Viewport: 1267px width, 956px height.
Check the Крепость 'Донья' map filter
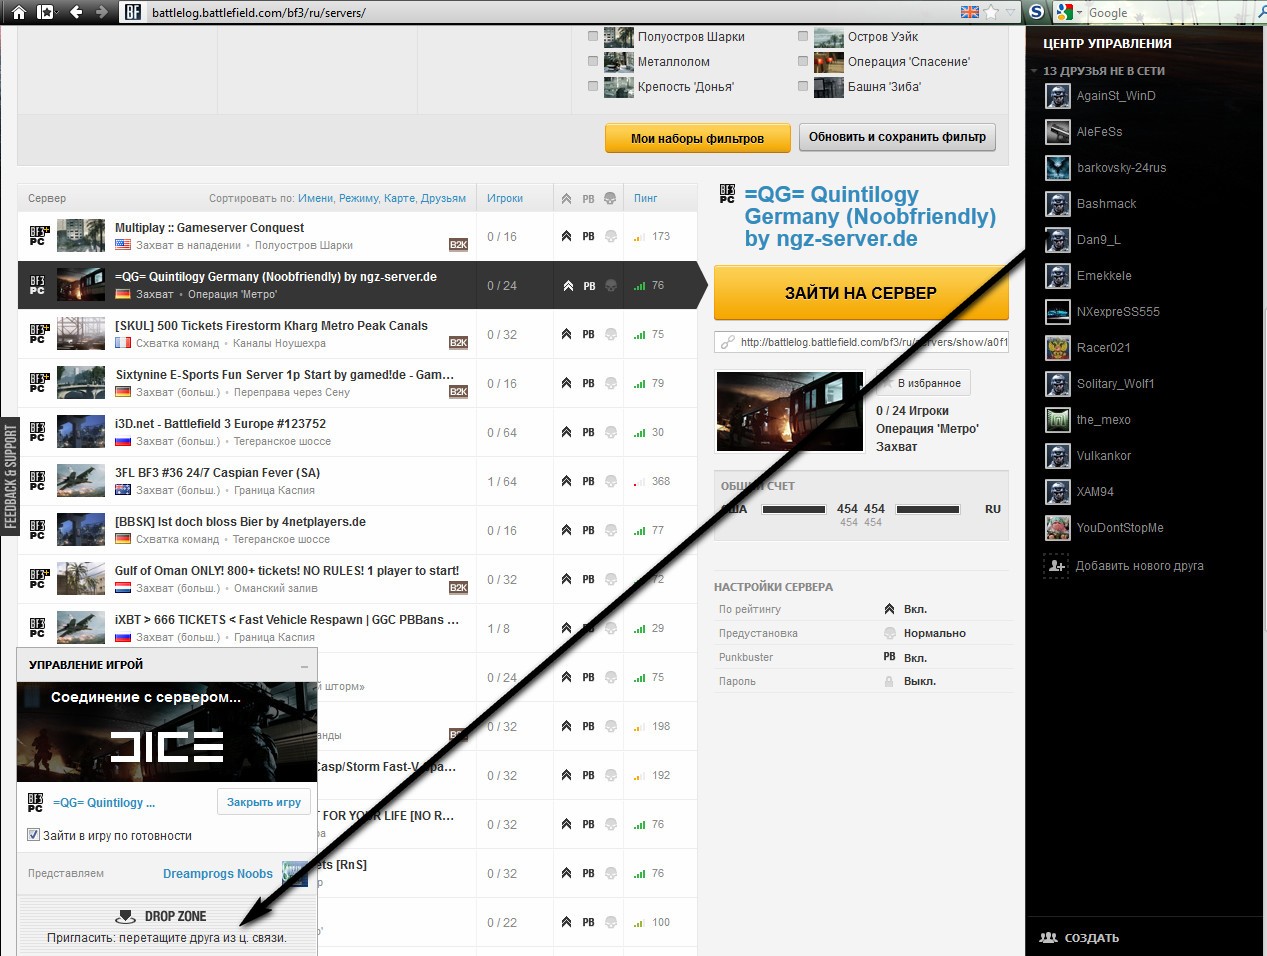click(x=593, y=86)
